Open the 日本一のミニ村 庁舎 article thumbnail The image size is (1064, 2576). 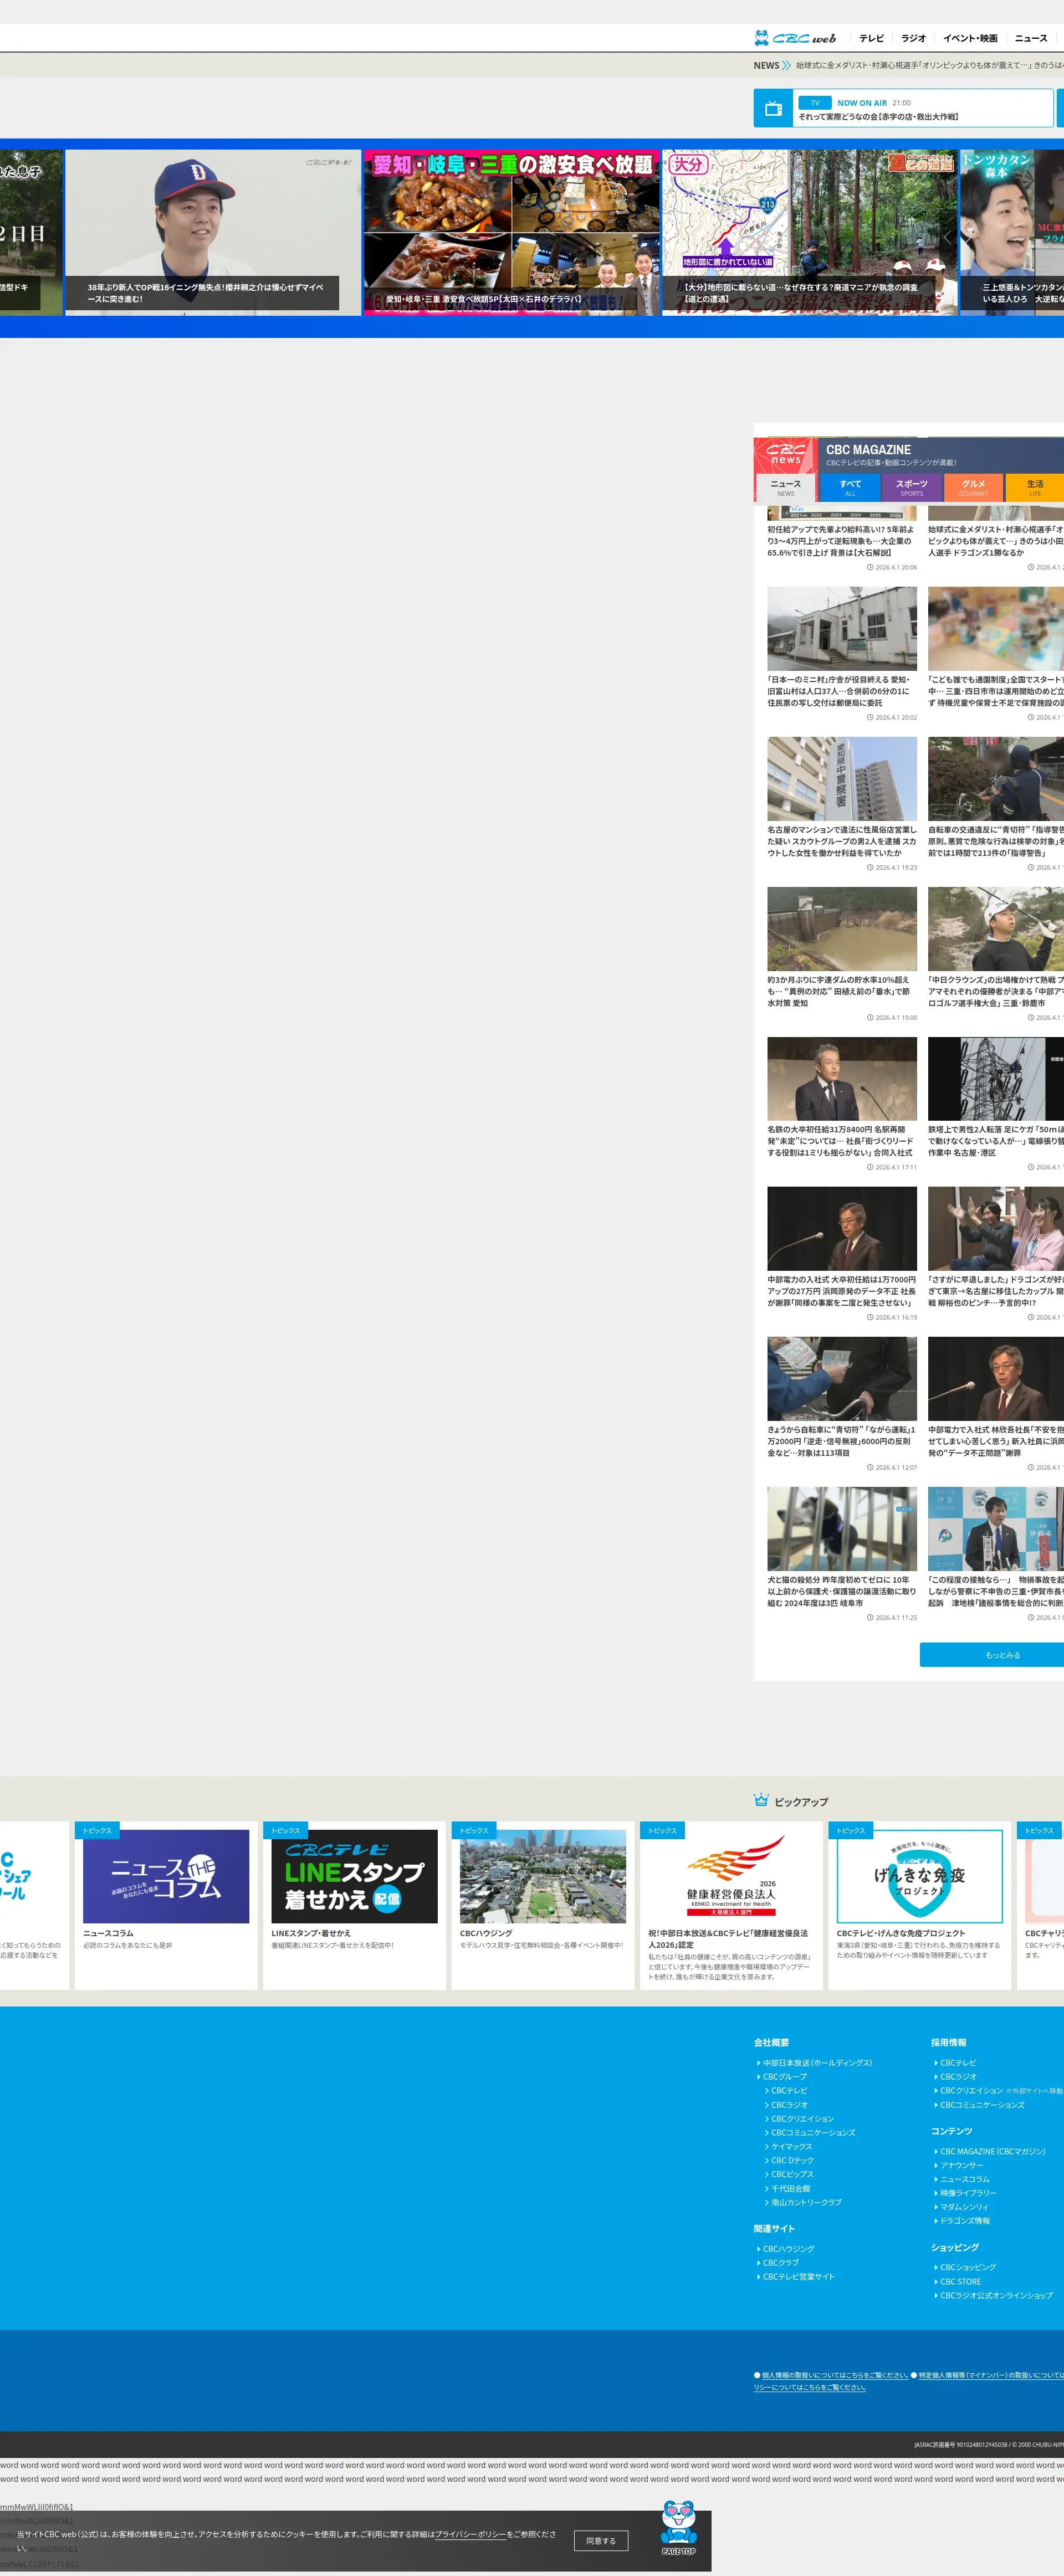[x=842, y=628]
